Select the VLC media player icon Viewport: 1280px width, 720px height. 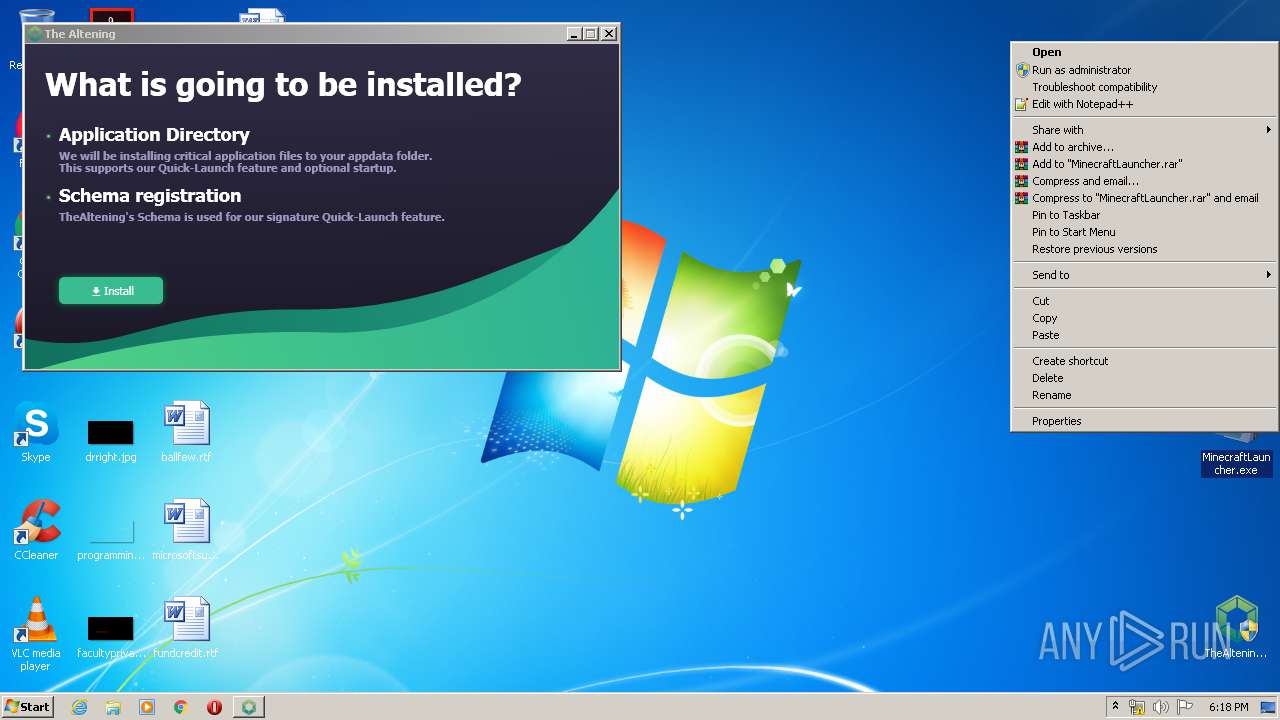pyautogui.click(x=36, y=634)
